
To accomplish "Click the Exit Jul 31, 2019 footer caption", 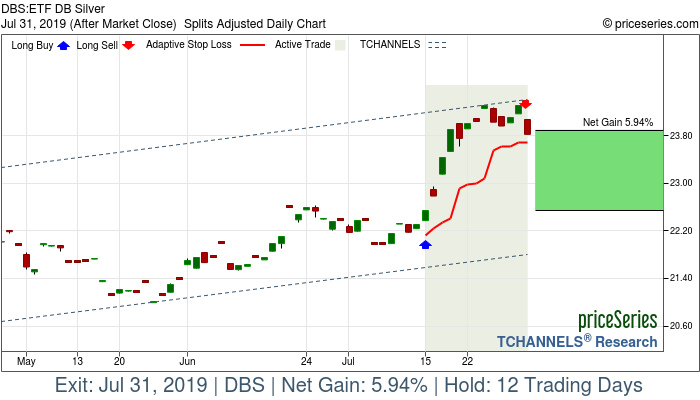I will pos(349,385).
